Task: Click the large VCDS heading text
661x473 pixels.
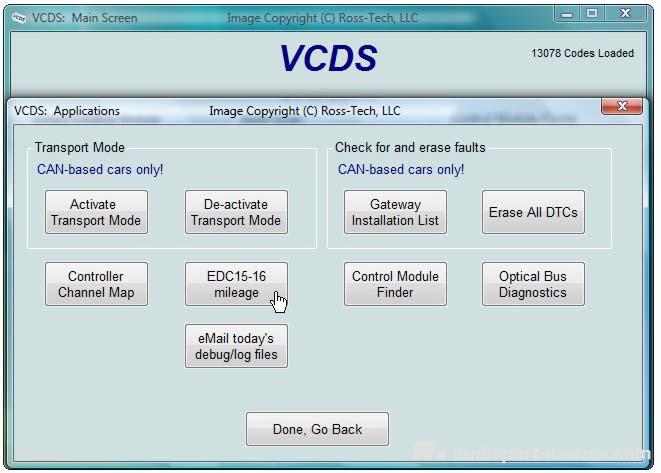Action: point(328,58)
